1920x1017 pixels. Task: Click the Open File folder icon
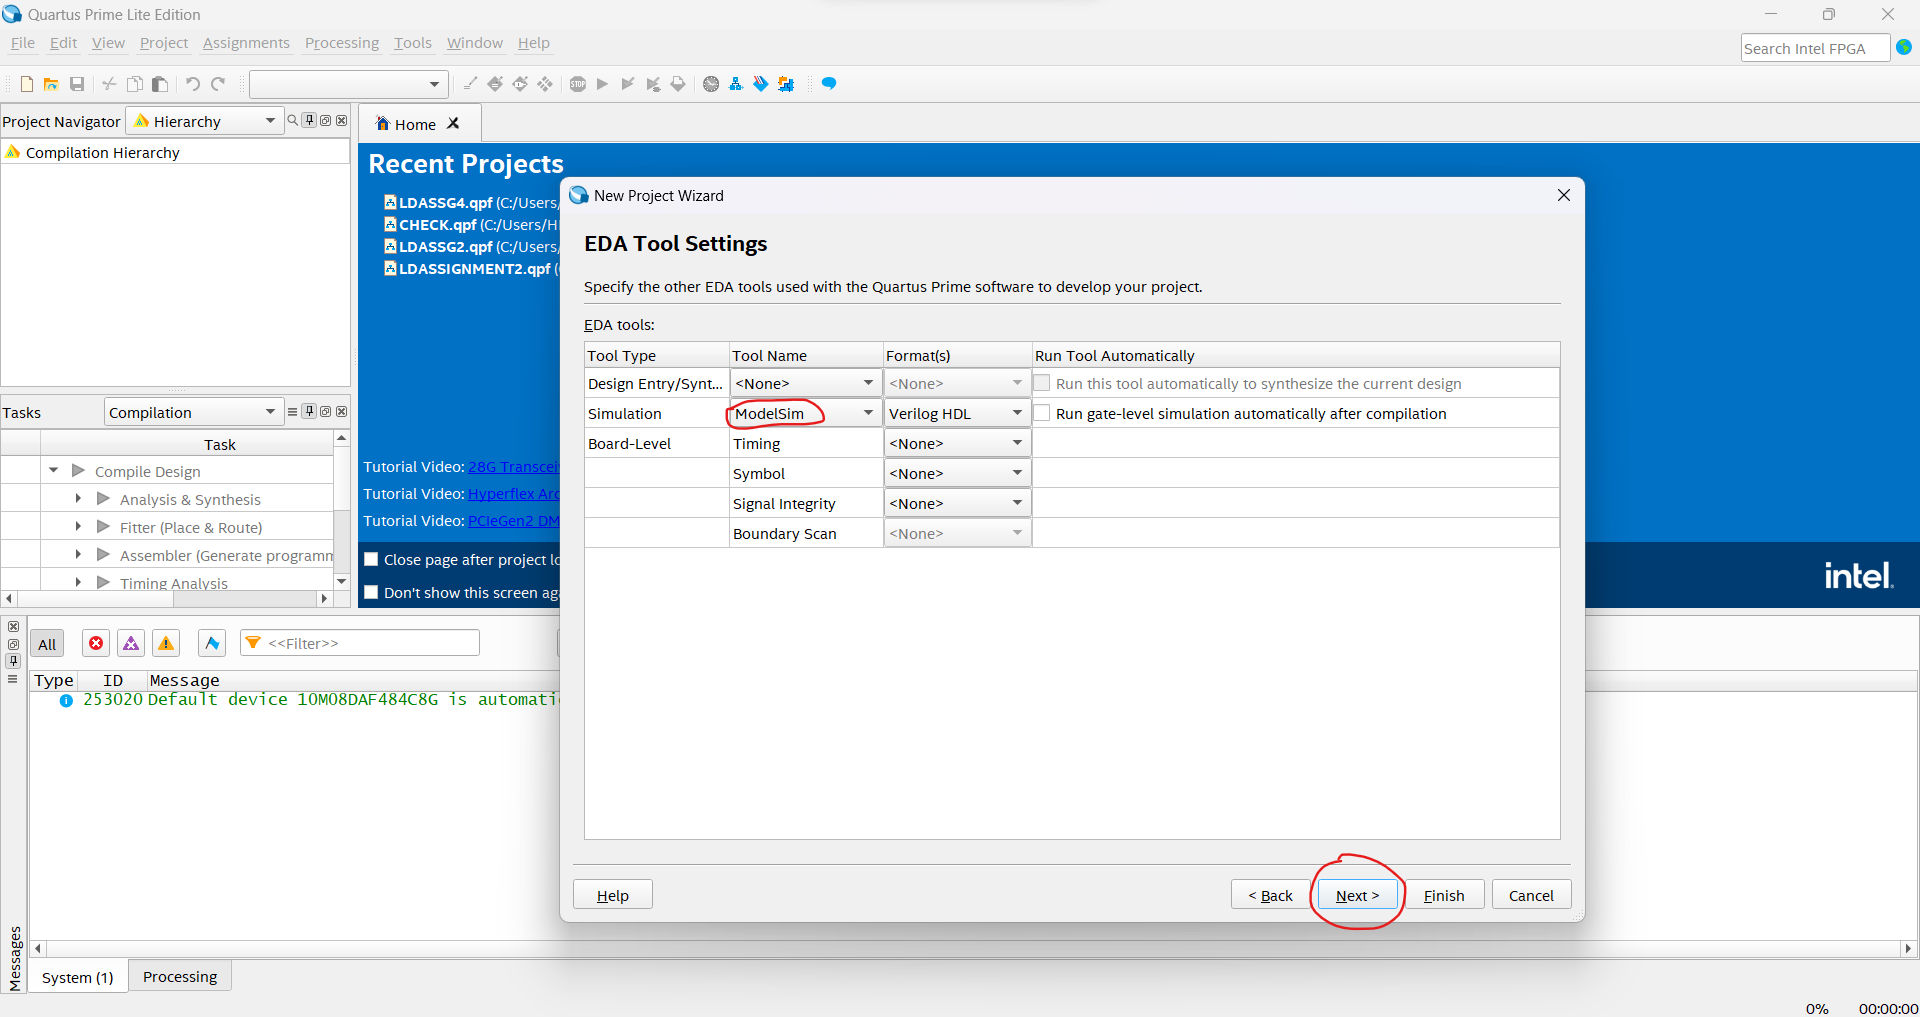[x=51, y=84]
